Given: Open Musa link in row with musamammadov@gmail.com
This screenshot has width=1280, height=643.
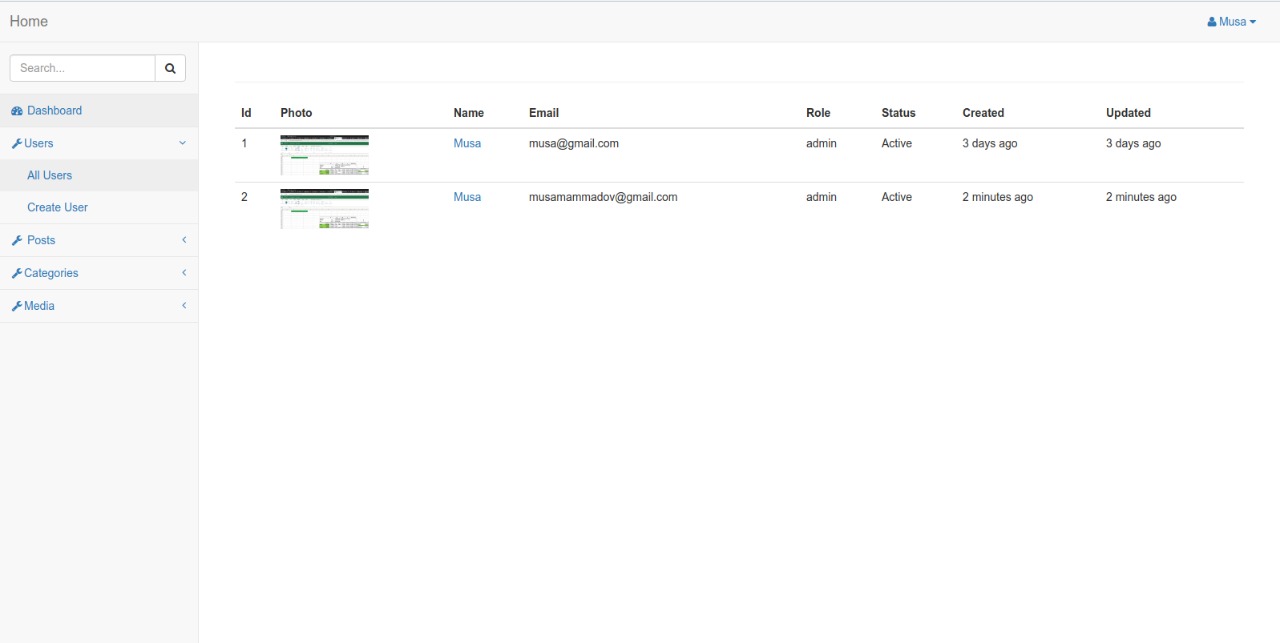Looking at the screenshot, I should click(467, 197).
